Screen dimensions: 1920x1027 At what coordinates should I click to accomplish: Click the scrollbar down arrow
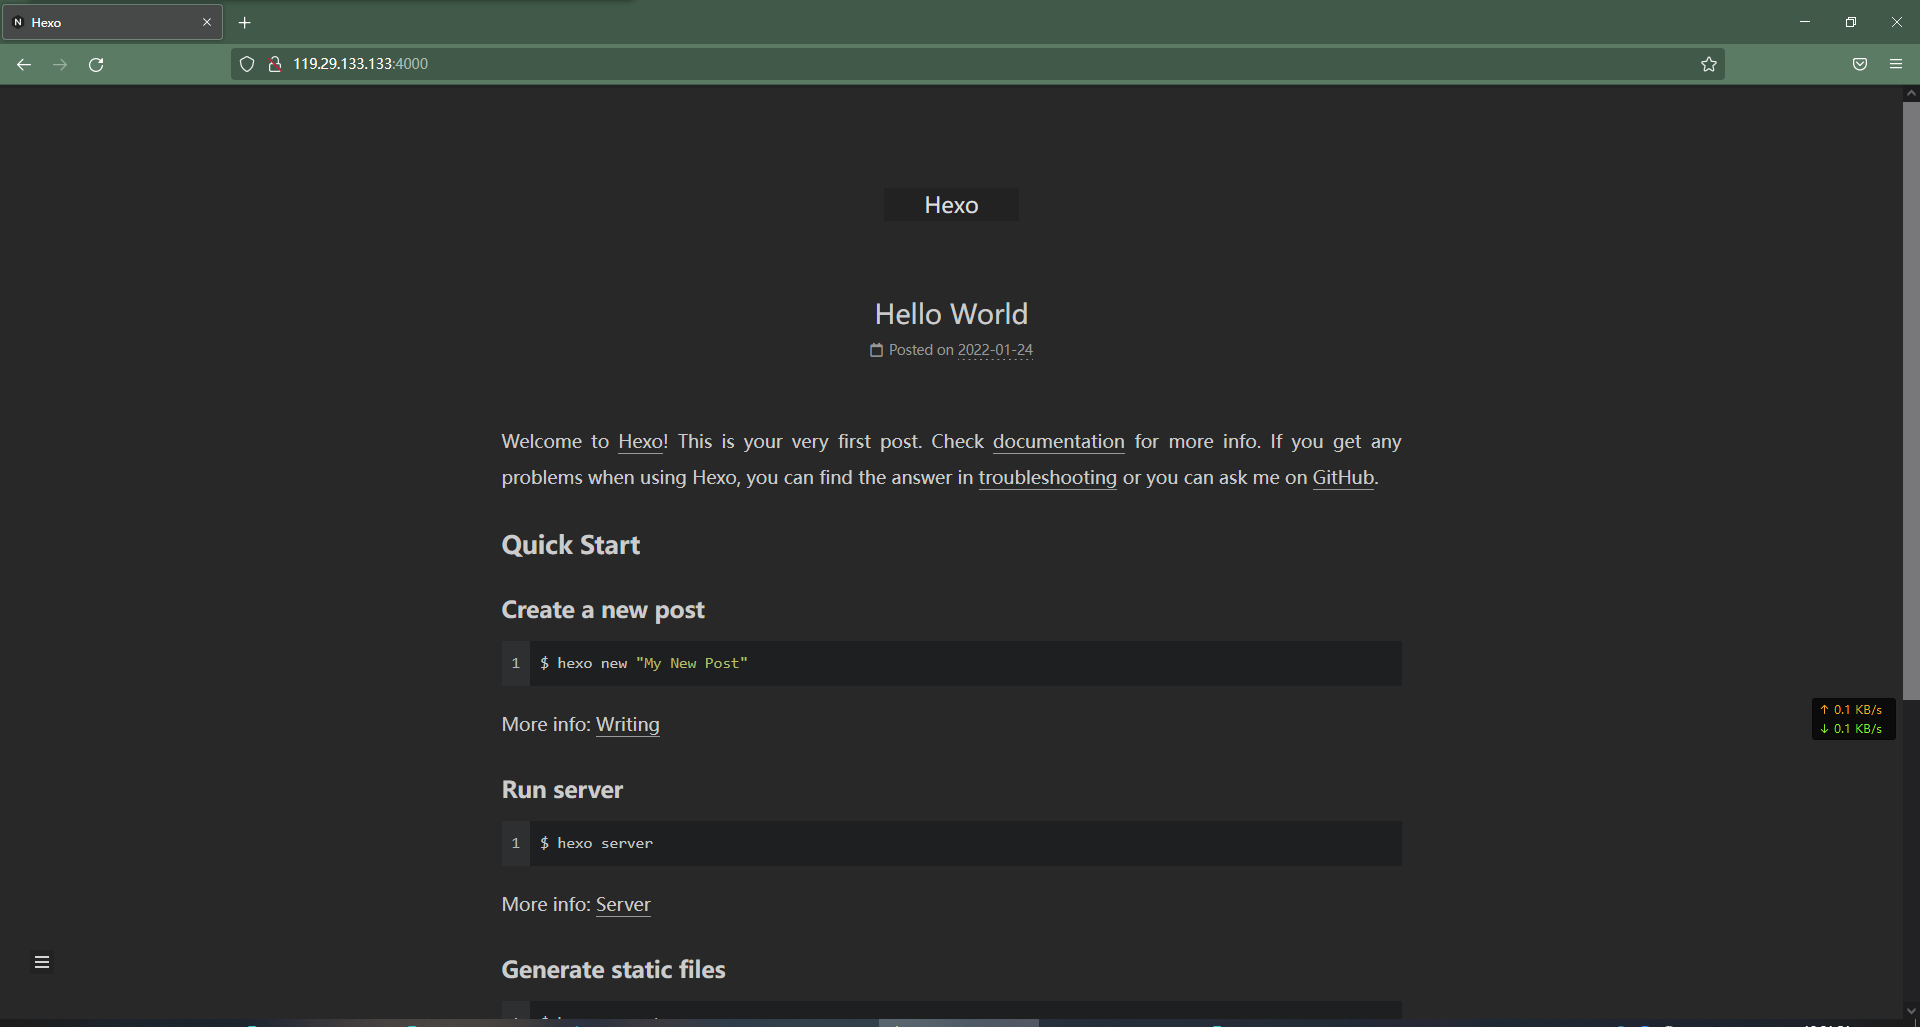click(1911, 1010)
